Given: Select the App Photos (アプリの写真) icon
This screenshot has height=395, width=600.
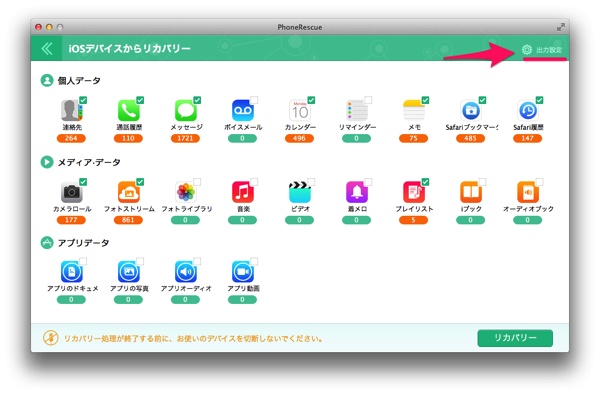Looking at the screenshot, I should tap(128, 272).
